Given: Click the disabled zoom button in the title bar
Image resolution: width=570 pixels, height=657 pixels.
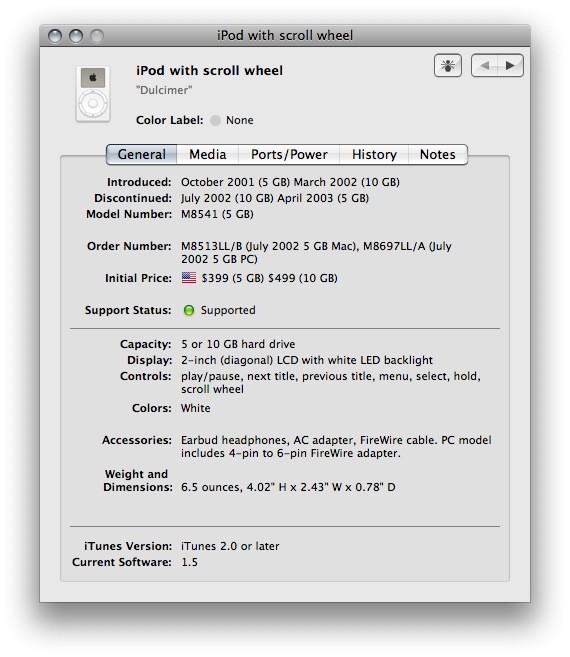Looking at the screenshot, I should click(97, 36).
